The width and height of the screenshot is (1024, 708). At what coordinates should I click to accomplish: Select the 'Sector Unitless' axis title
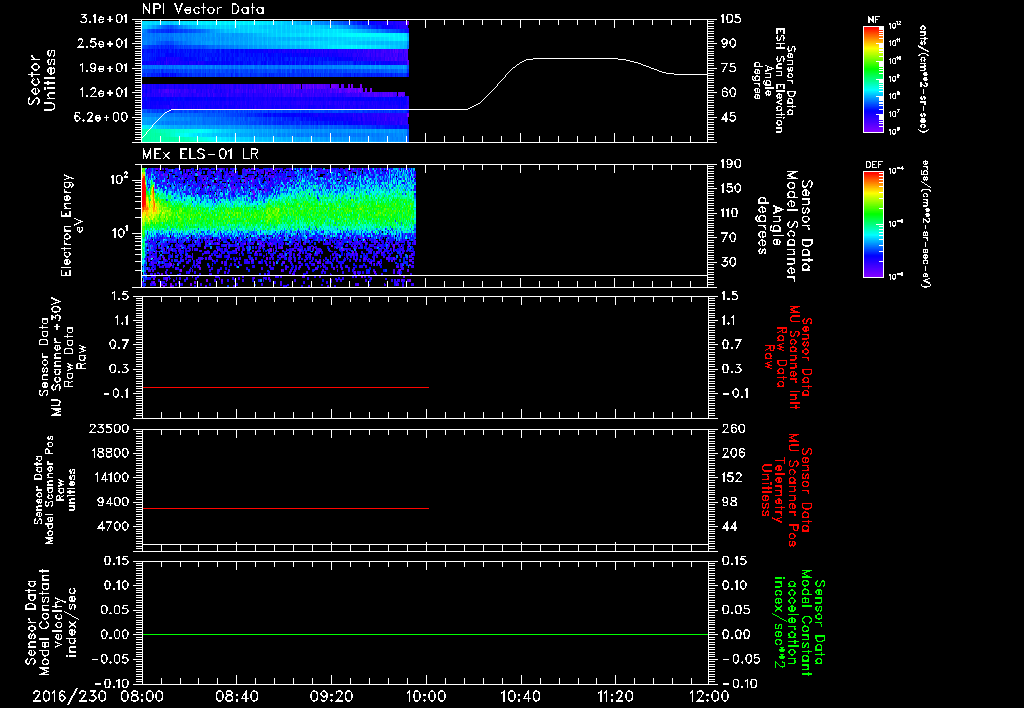click(42, 80)
